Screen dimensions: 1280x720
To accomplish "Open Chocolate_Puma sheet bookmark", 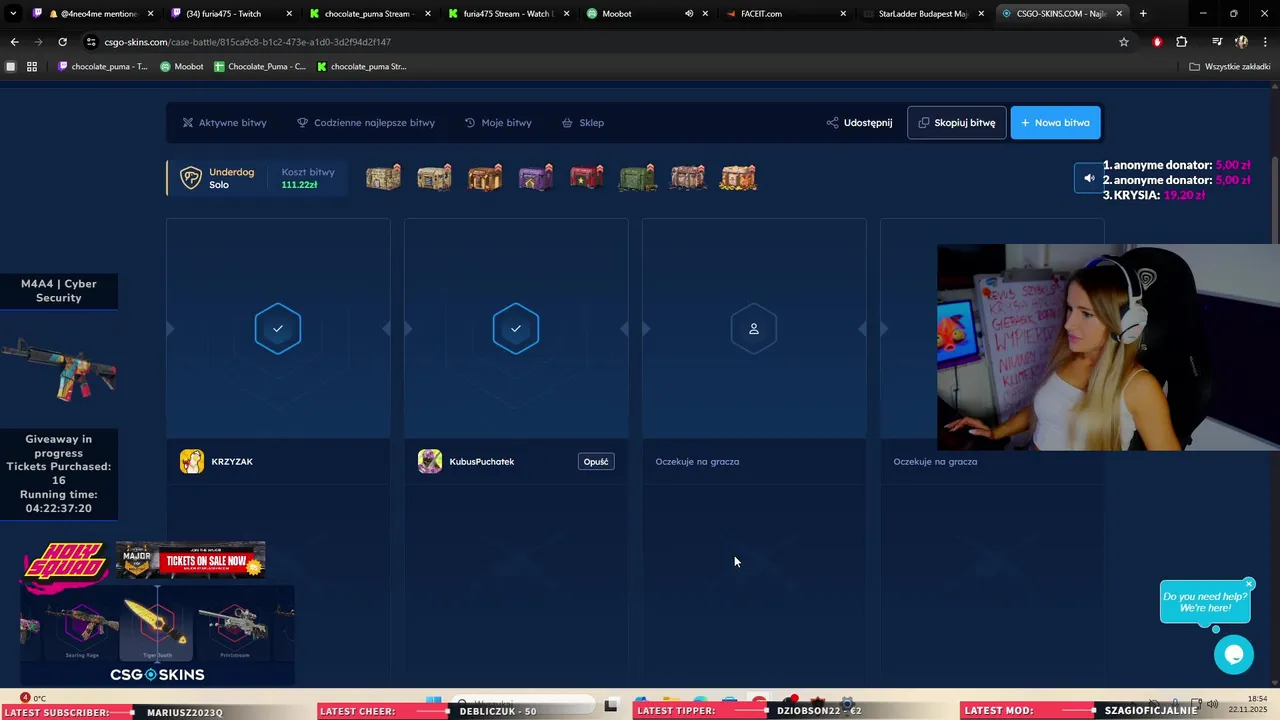I will 260,66.
